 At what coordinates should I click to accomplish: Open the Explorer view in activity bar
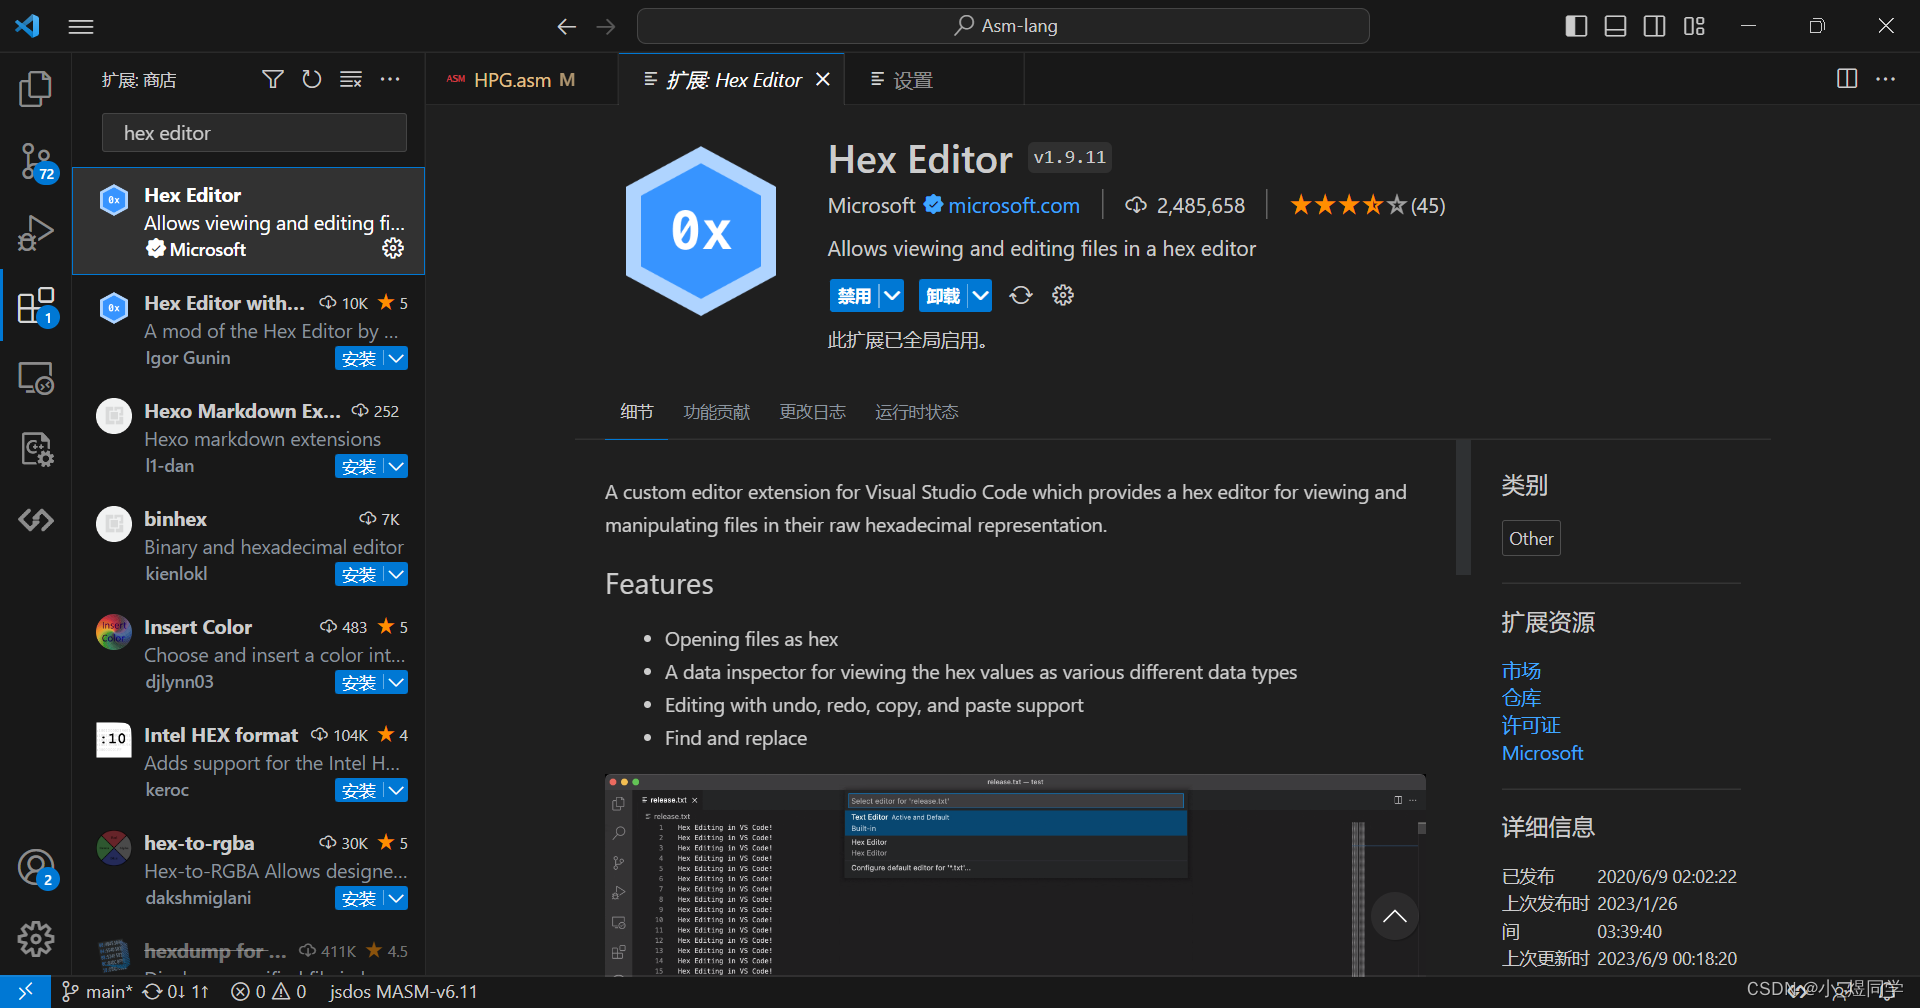point(36,89)
